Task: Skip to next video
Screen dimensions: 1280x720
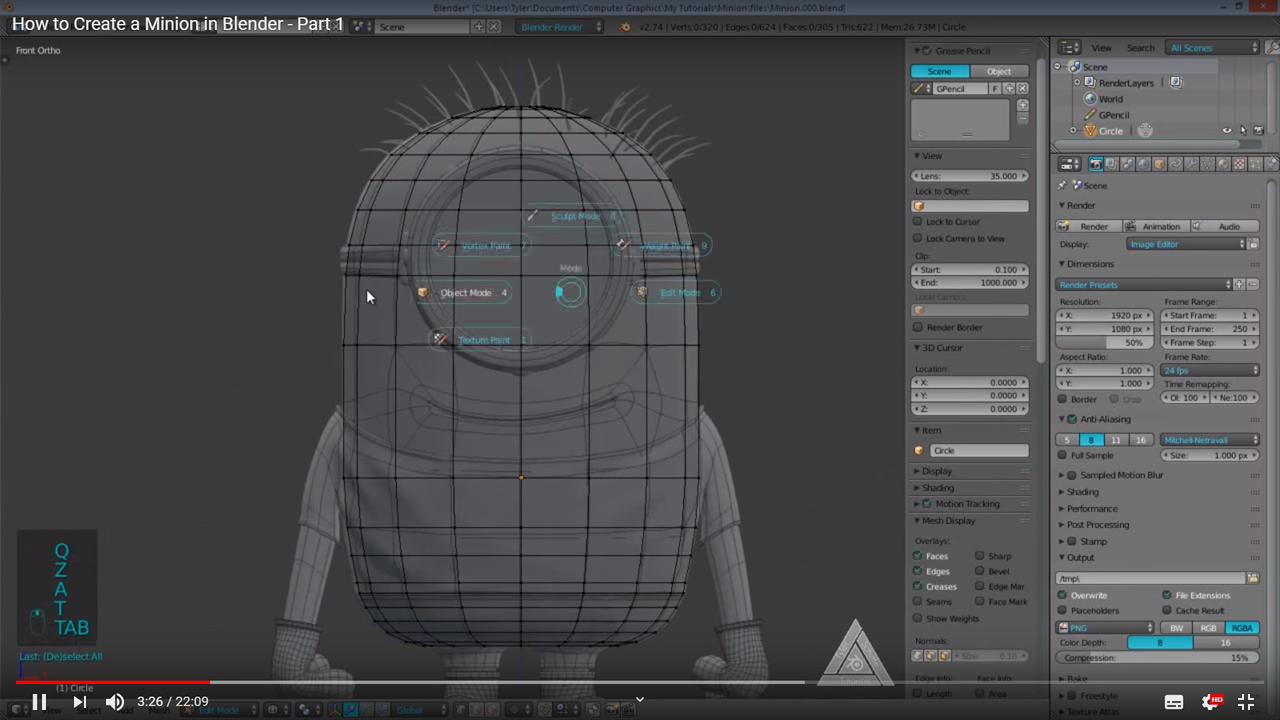Action: (x=80, y=702)
